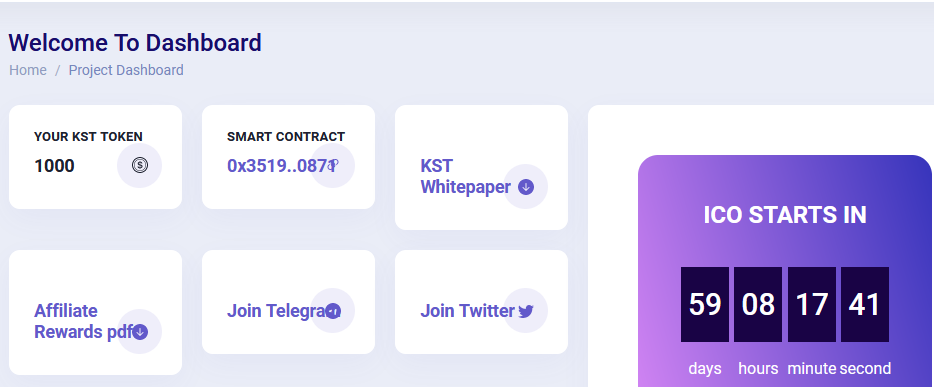Click the download icon for Affiliate Rewards pdf
Image resolution: width=934 pixels, height=387 pixels.
tap(140, 332)
